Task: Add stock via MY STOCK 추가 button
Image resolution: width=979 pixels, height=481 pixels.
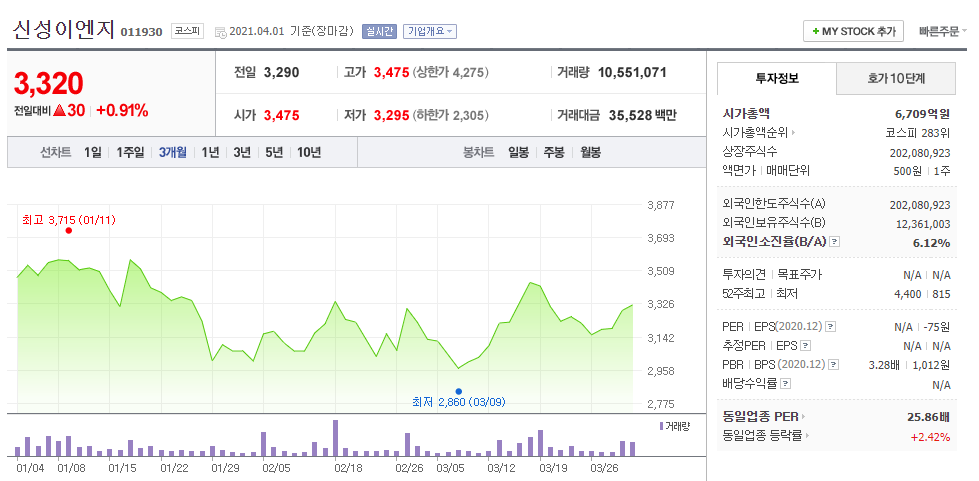Action: pyautogui.click(x=854, y=31)
